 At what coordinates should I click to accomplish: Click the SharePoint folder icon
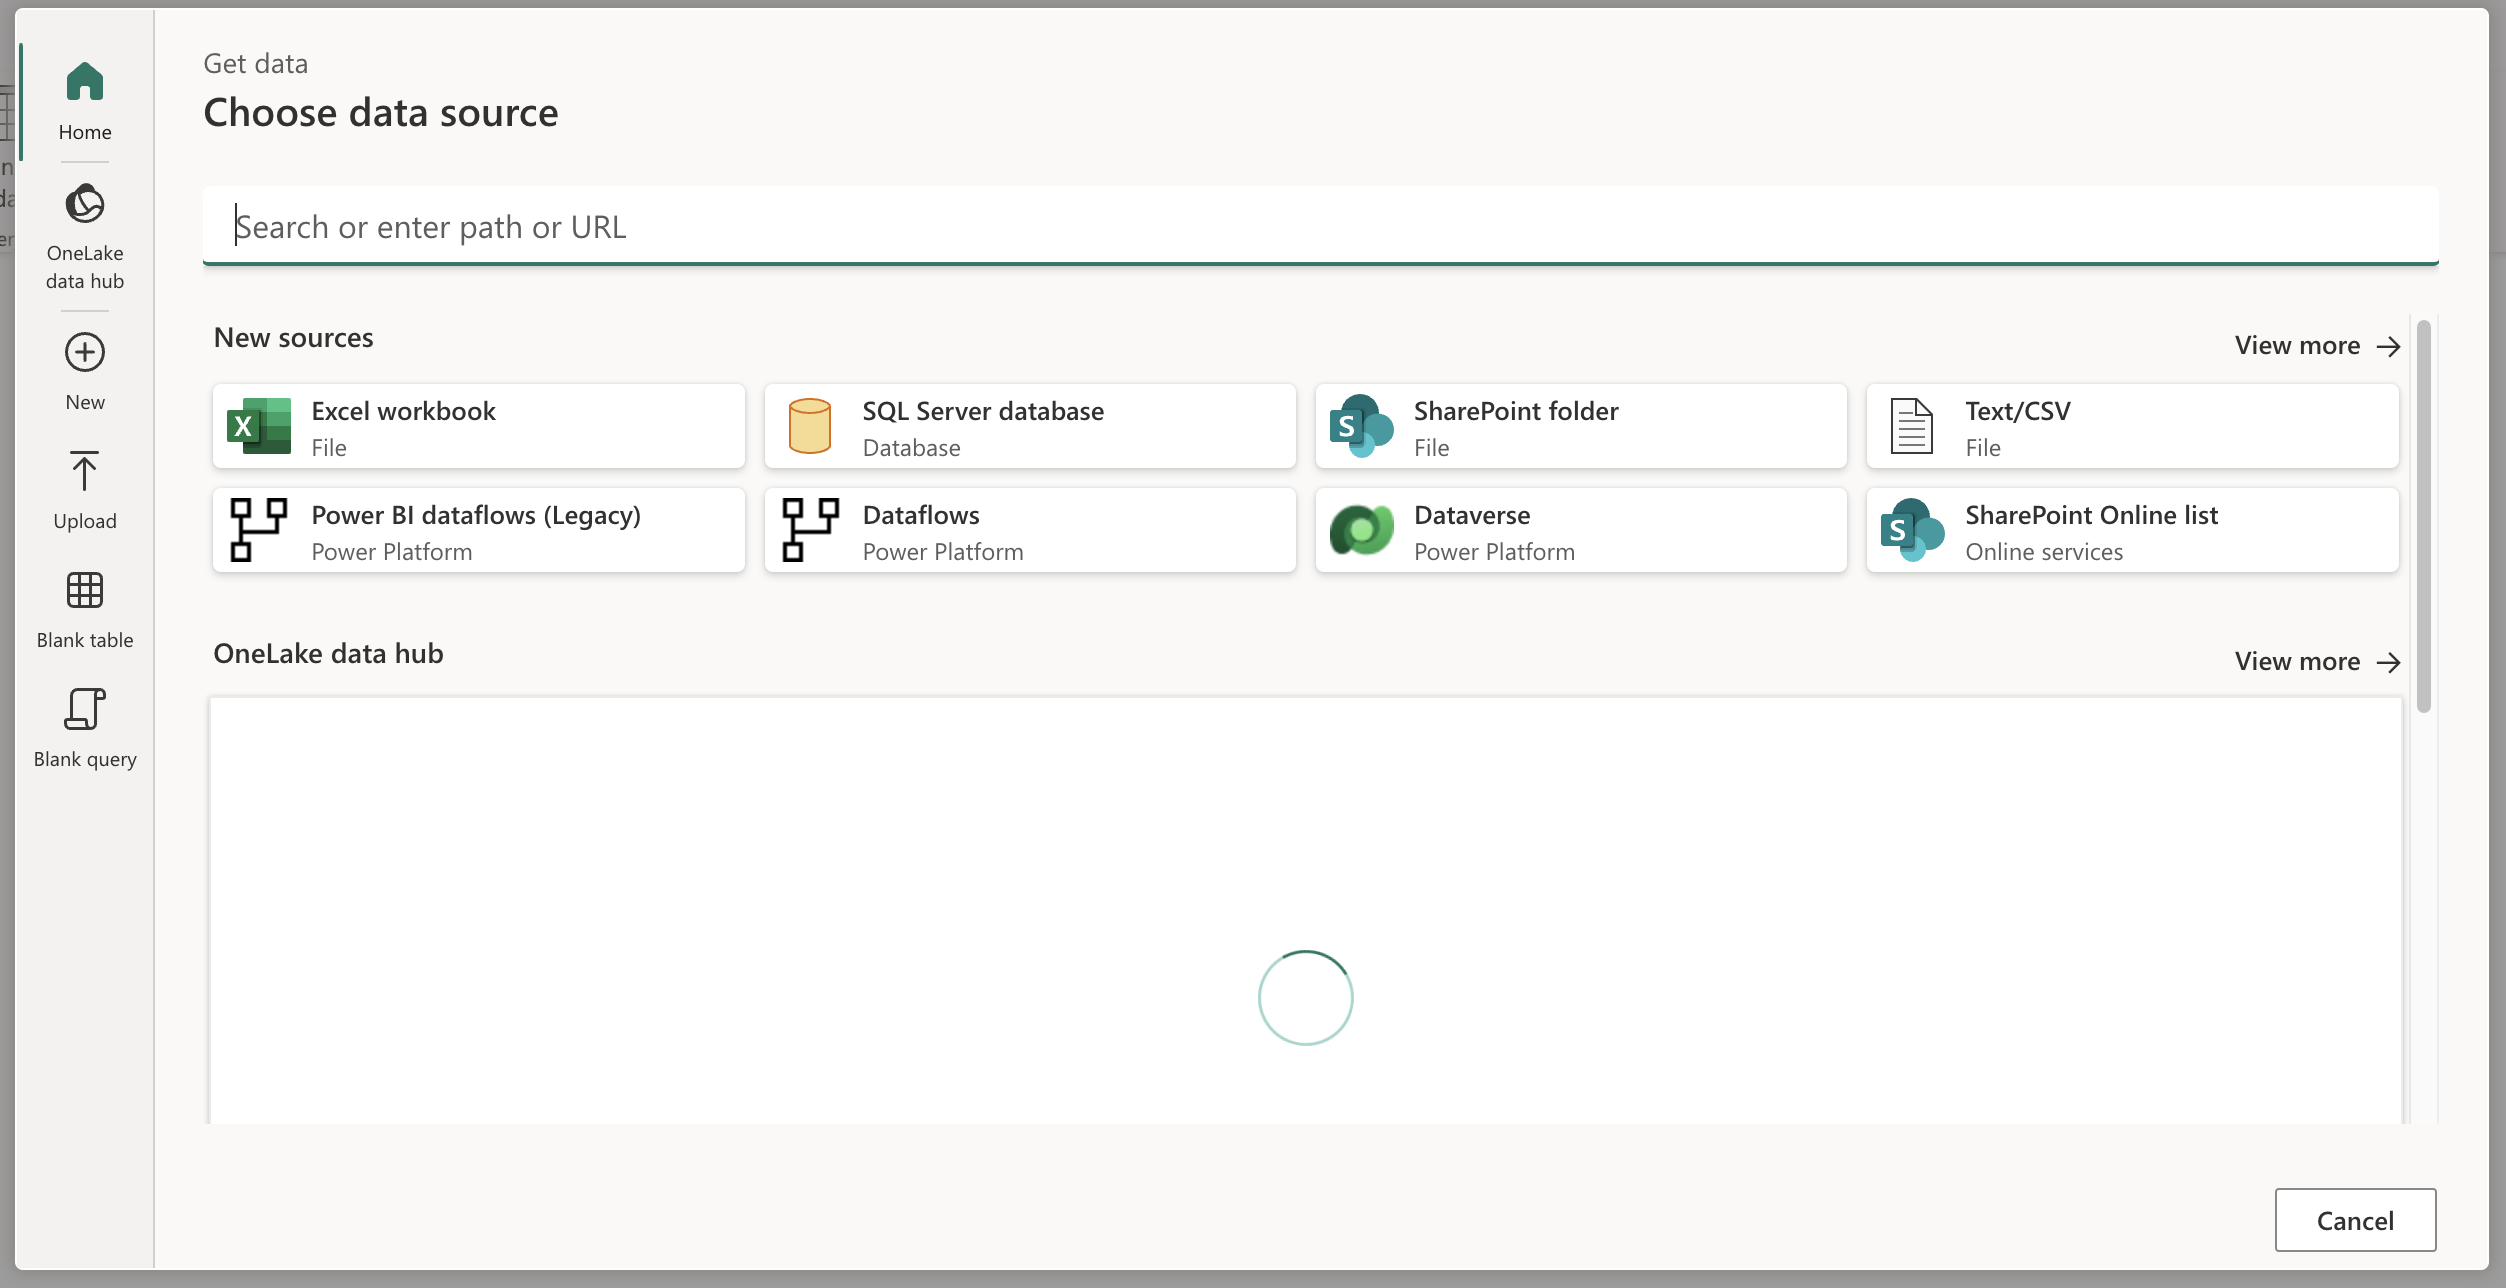point(1361,426)
